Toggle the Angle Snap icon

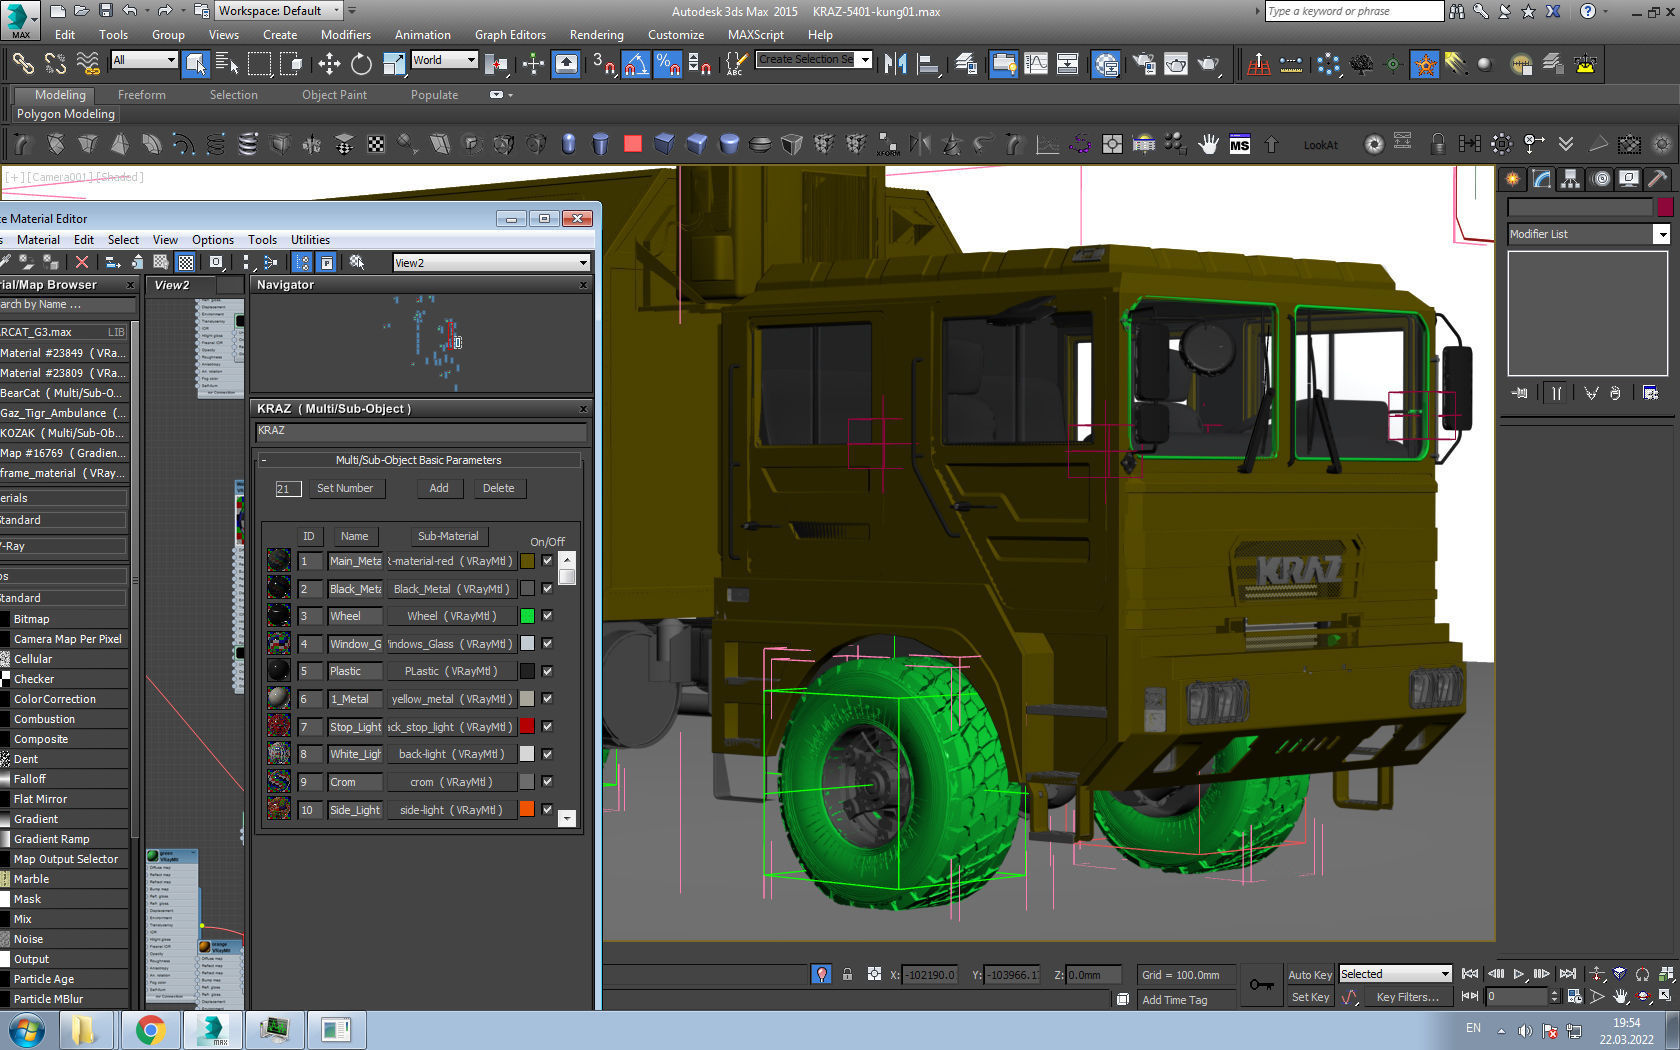point(636,64)
